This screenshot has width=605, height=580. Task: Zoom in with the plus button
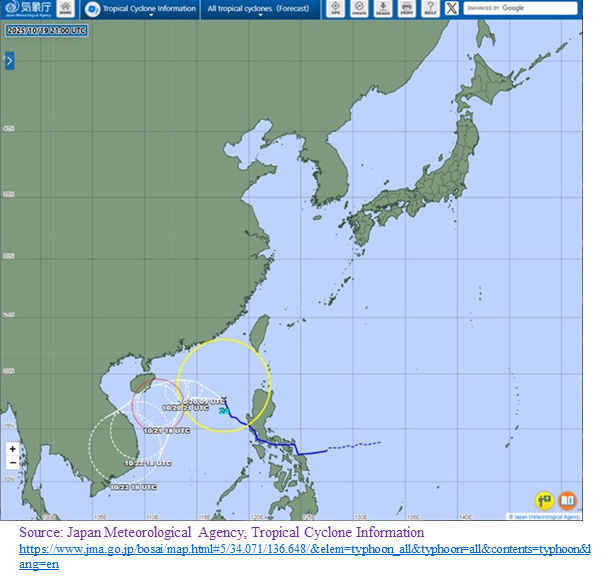[12, 449]
